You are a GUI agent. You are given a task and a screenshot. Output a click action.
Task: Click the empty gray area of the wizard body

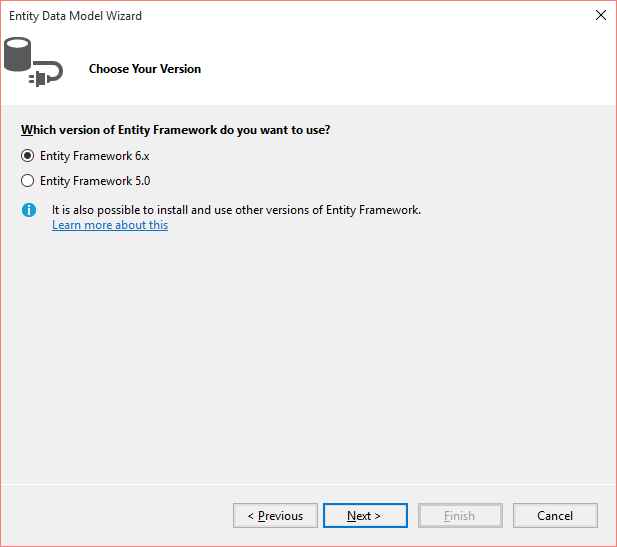[x=308, y=354]
